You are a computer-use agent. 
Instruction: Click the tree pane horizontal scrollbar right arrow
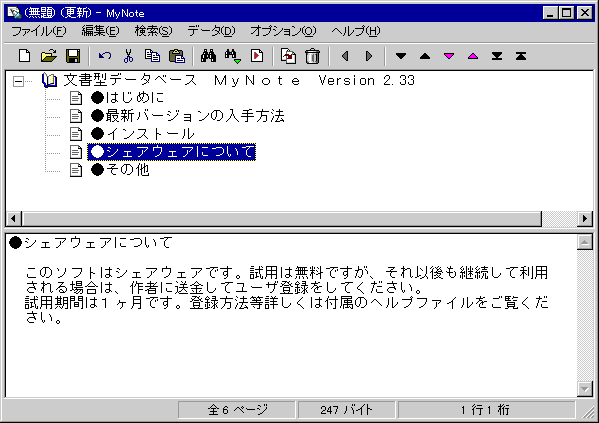coord(584,219)
